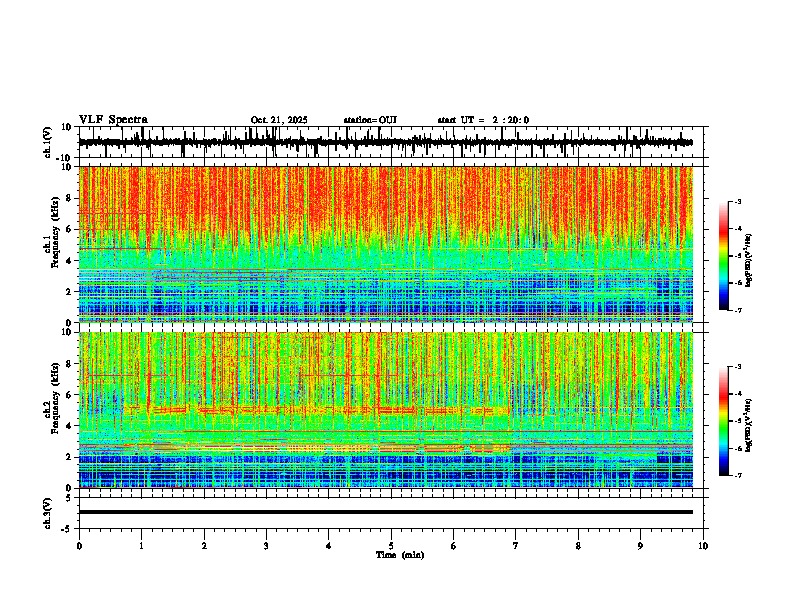Click inside the ch.1 spectrogram panel
This screenshot has width=792, height=612.
click(385, 244)
